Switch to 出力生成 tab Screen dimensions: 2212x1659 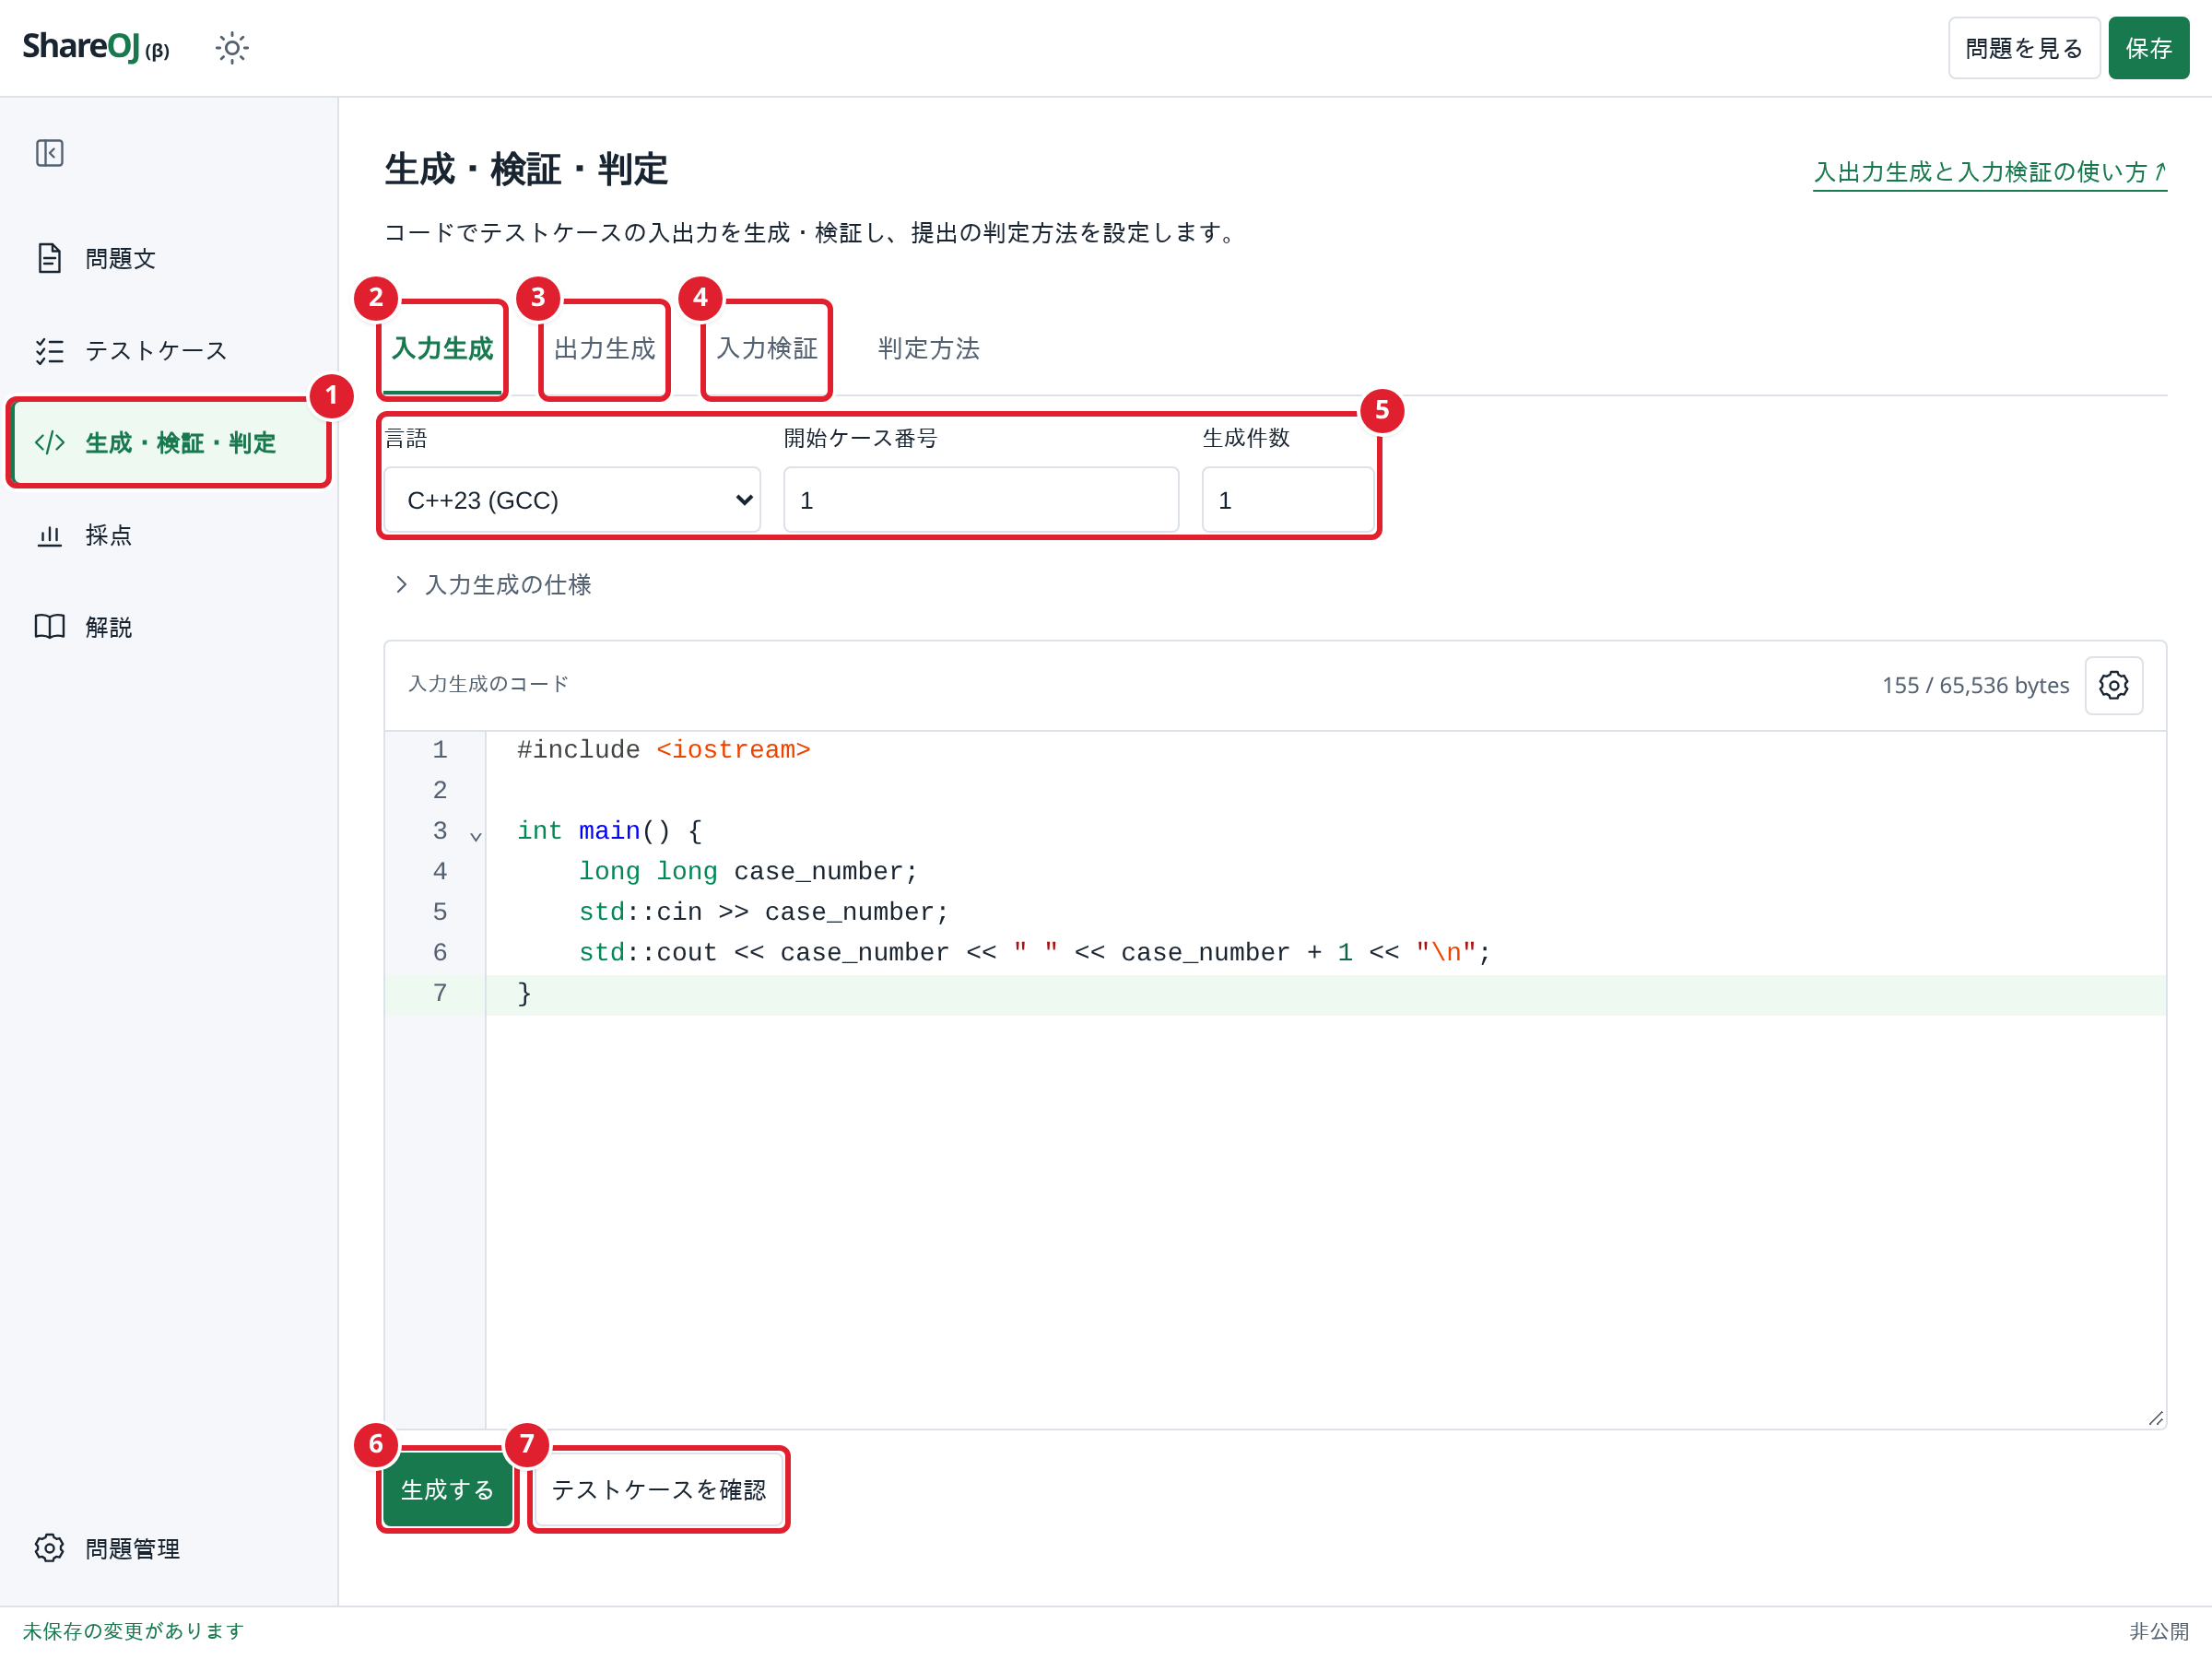click(x=604, y=348)
